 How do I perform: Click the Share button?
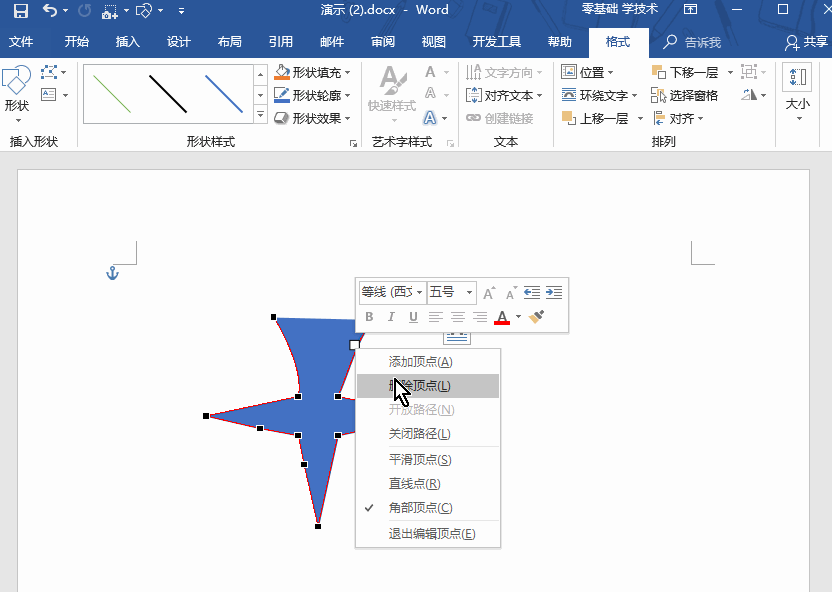(807, 42)
